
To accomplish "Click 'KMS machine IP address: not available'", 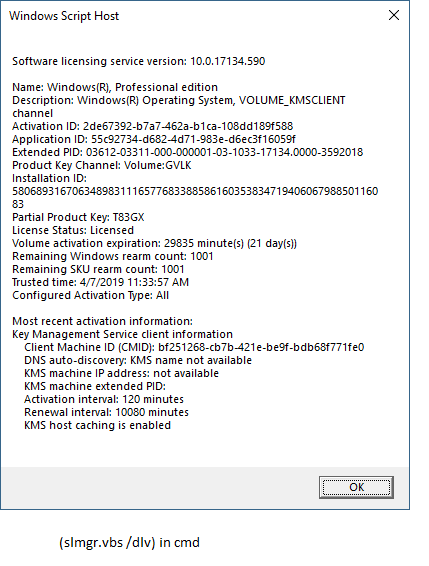I will pos(121,373).
